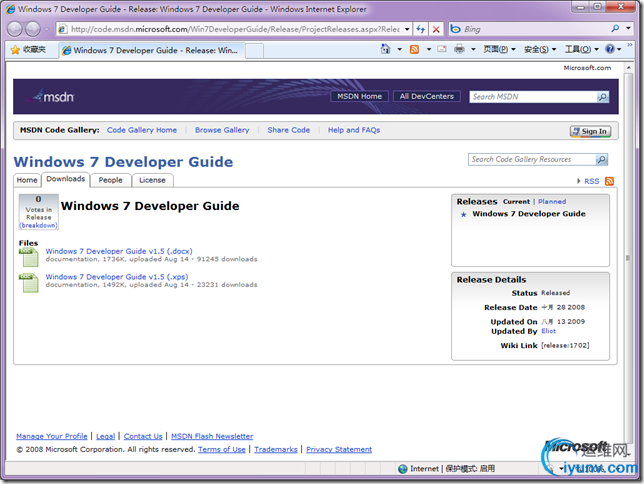The height and width of the screenshot is (484, 644).
Task: Switch to the License tab
Action: pyautogui.click(x=152, y=180)
